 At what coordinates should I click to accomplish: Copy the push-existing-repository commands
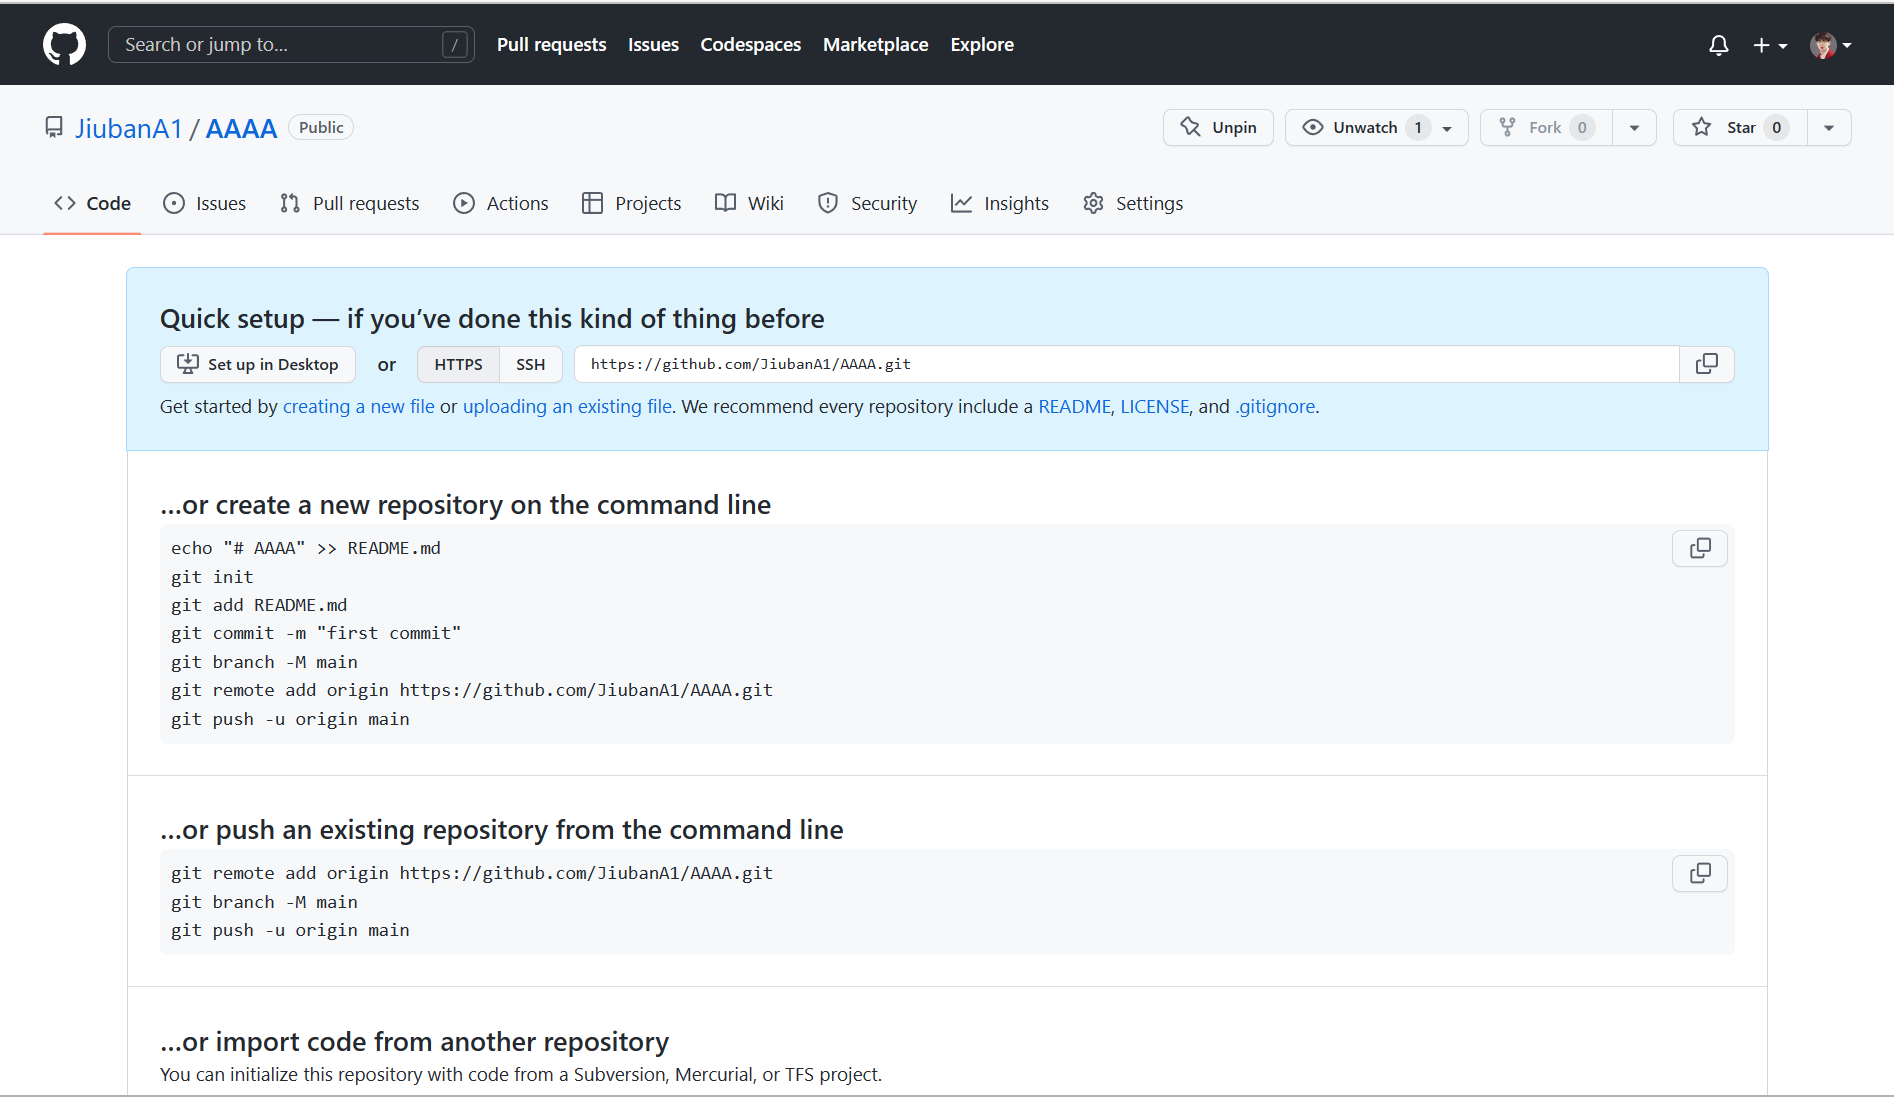click(1700, 873)
